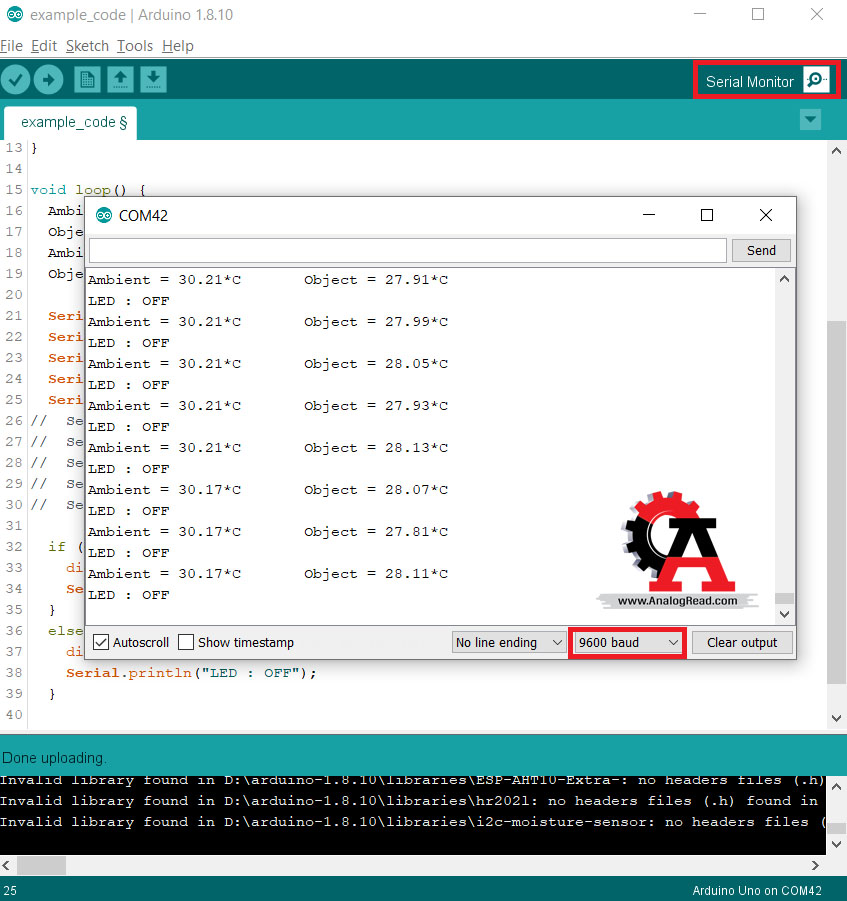Click serial output scrollbar up arrow
Viewport: 847px width, 901px height.
tap(784, 279)
